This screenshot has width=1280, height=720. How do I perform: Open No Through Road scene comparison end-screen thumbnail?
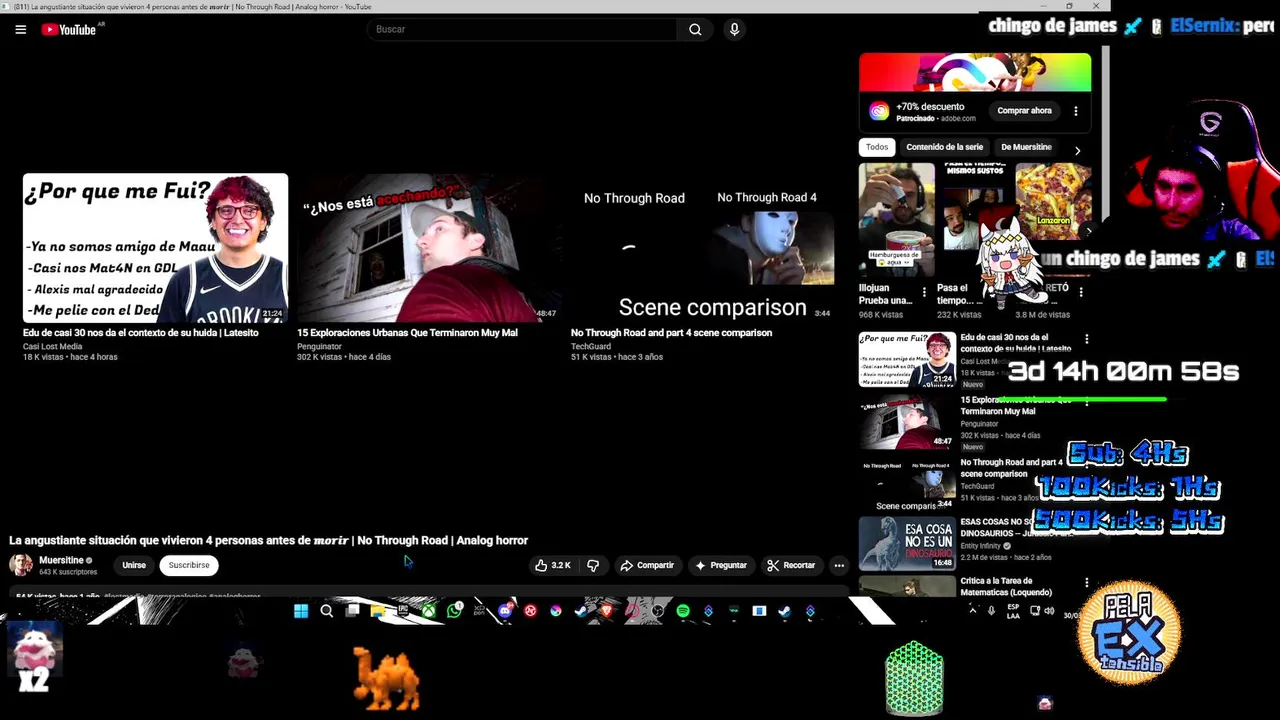pyautogui.click(x=703, y=248)
